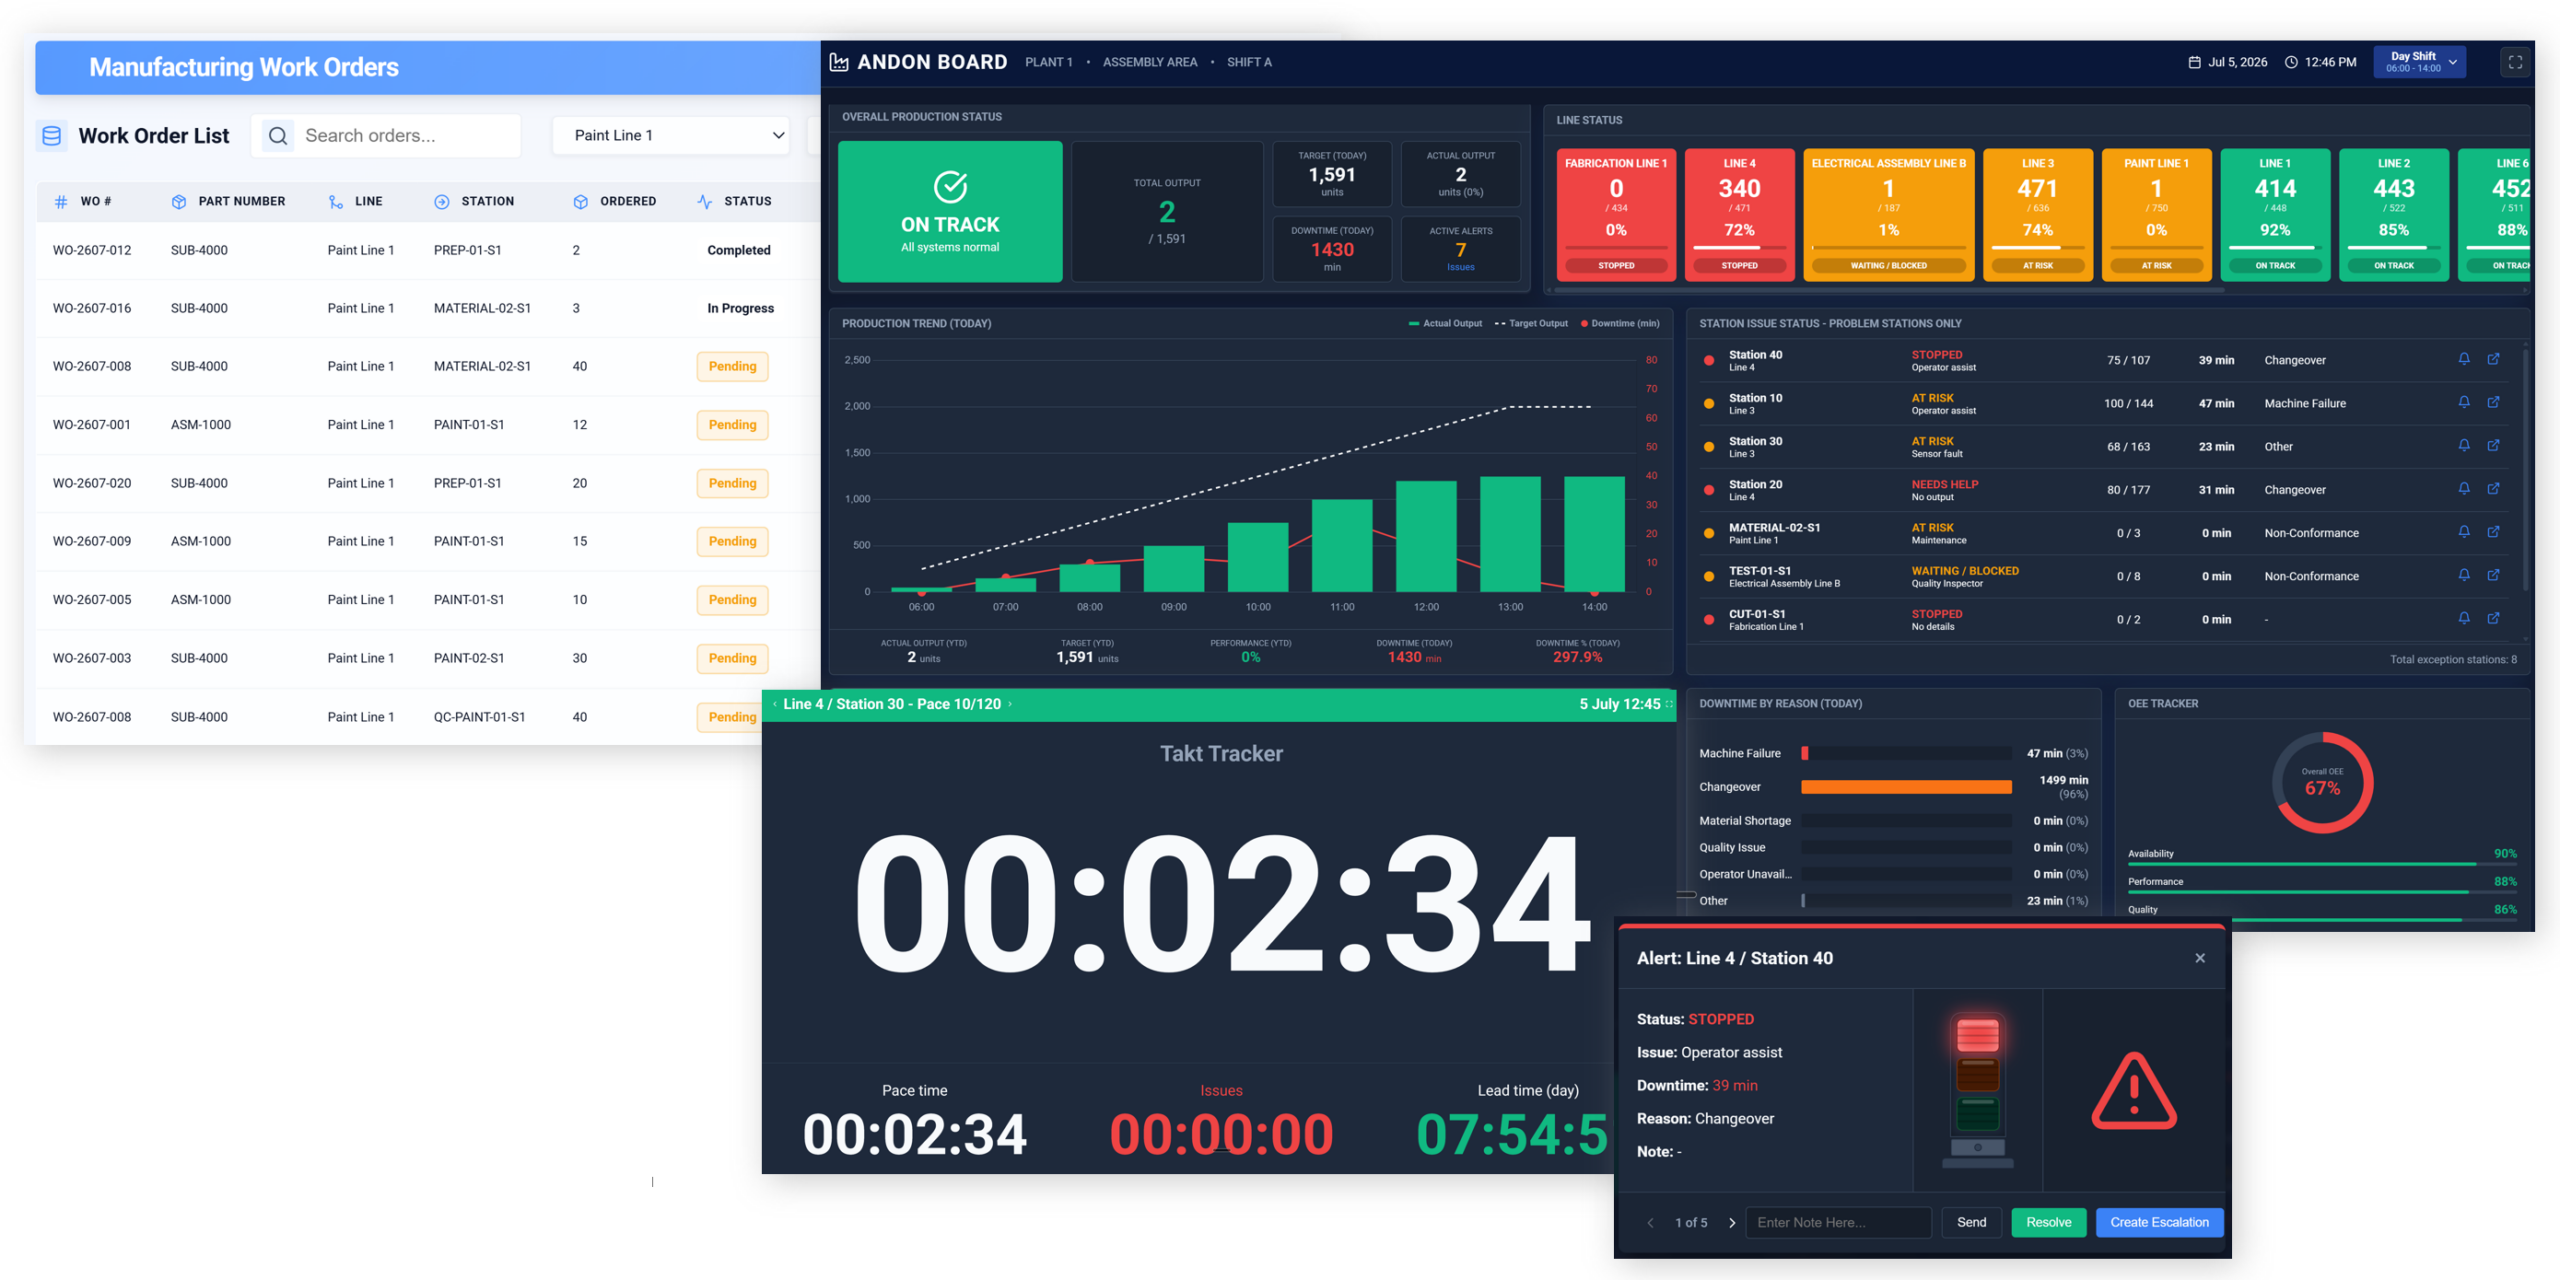Click the Resolve button

pos(2048,1222)
